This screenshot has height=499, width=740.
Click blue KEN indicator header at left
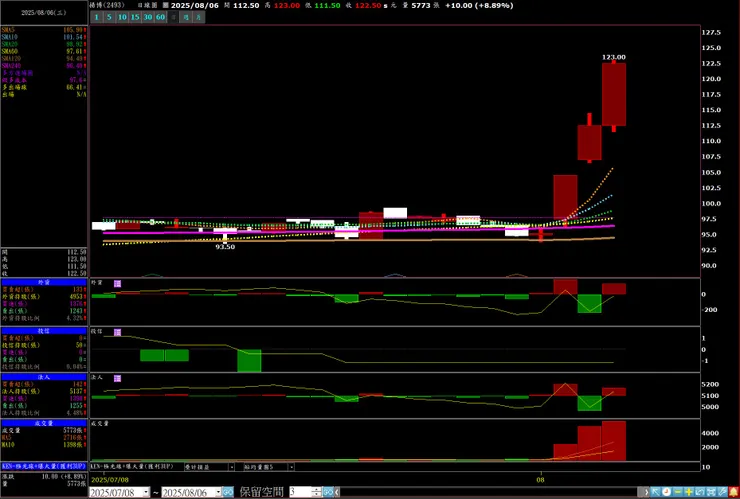pyautogui.click(x=44, y=466)
